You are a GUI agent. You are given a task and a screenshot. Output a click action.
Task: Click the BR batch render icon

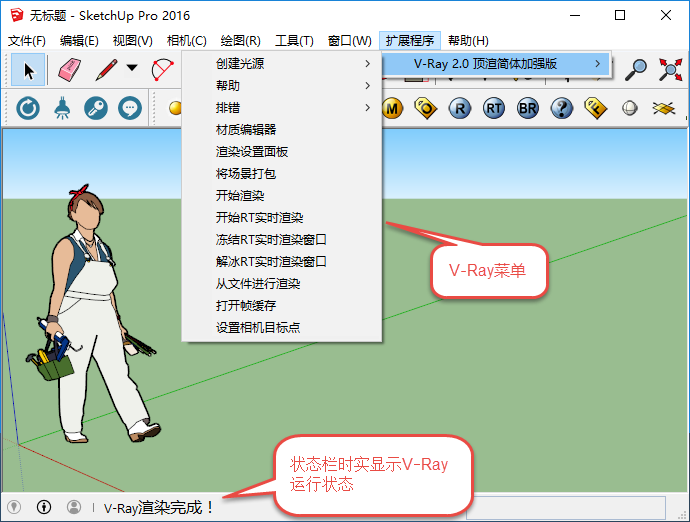(x=528, y=108)
